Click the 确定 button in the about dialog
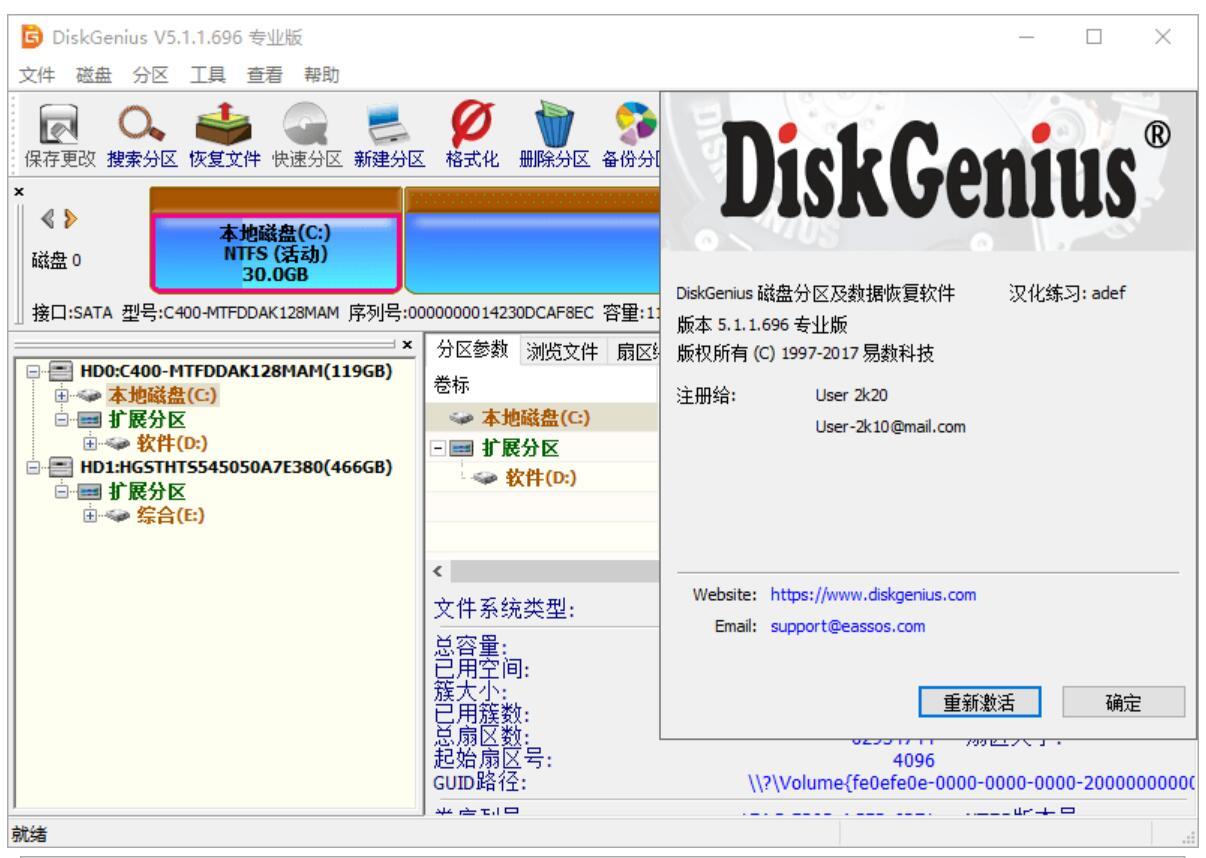1206x858 pixels. pyautogui.click(x=1123, y=703)
